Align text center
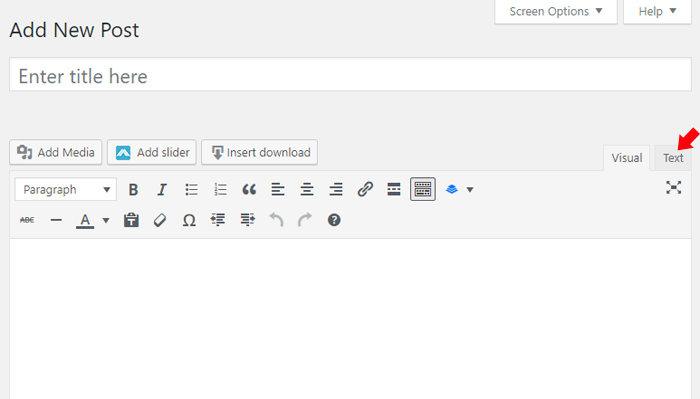Screen dimensions: 700x399 307,190
